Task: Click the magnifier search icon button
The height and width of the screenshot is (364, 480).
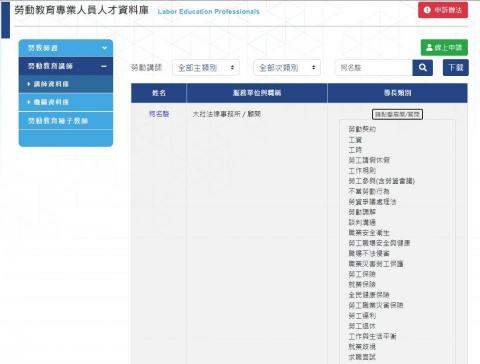Action: point(423,68)
